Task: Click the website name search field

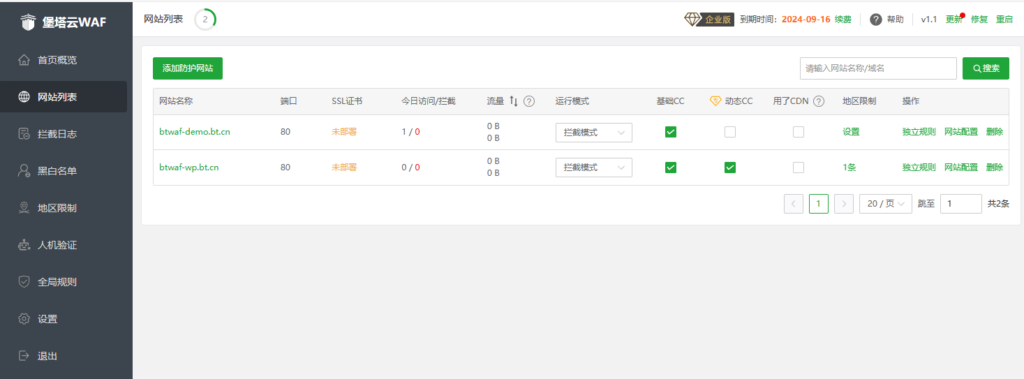Action: [x=878, y=68]
